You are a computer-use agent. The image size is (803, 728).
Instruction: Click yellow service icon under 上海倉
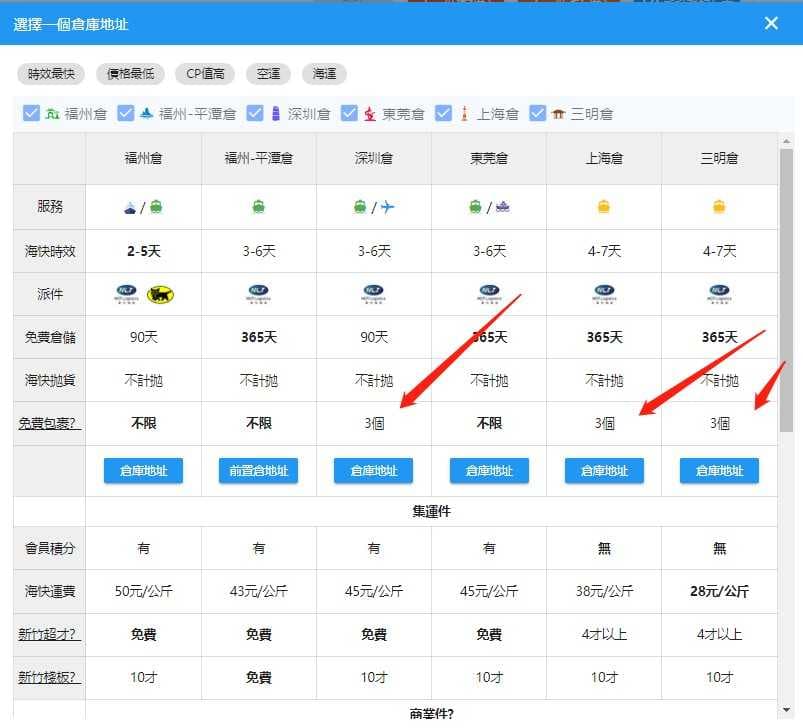(604, 207)
